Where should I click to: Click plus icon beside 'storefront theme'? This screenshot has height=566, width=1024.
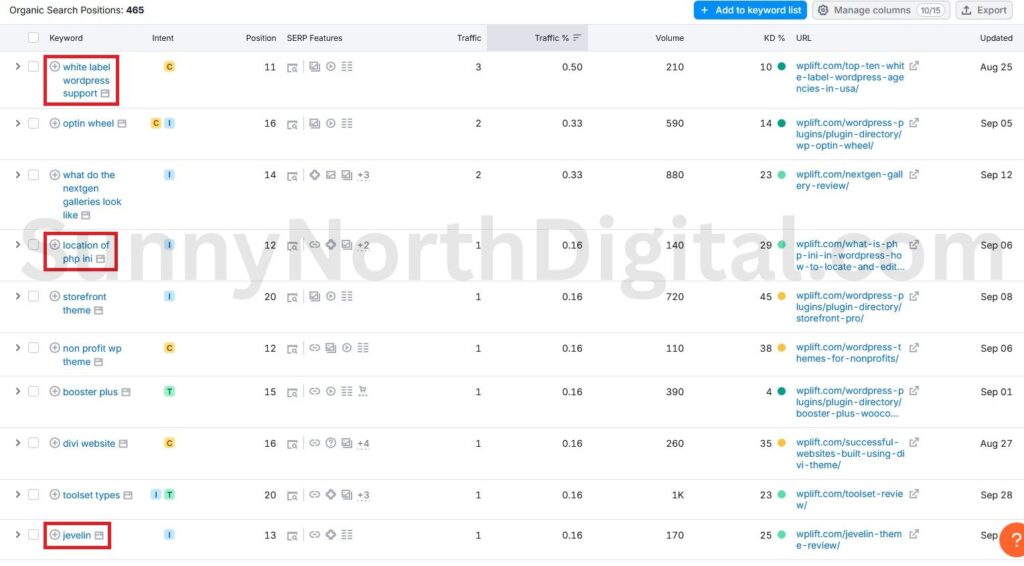pos(55,296)
